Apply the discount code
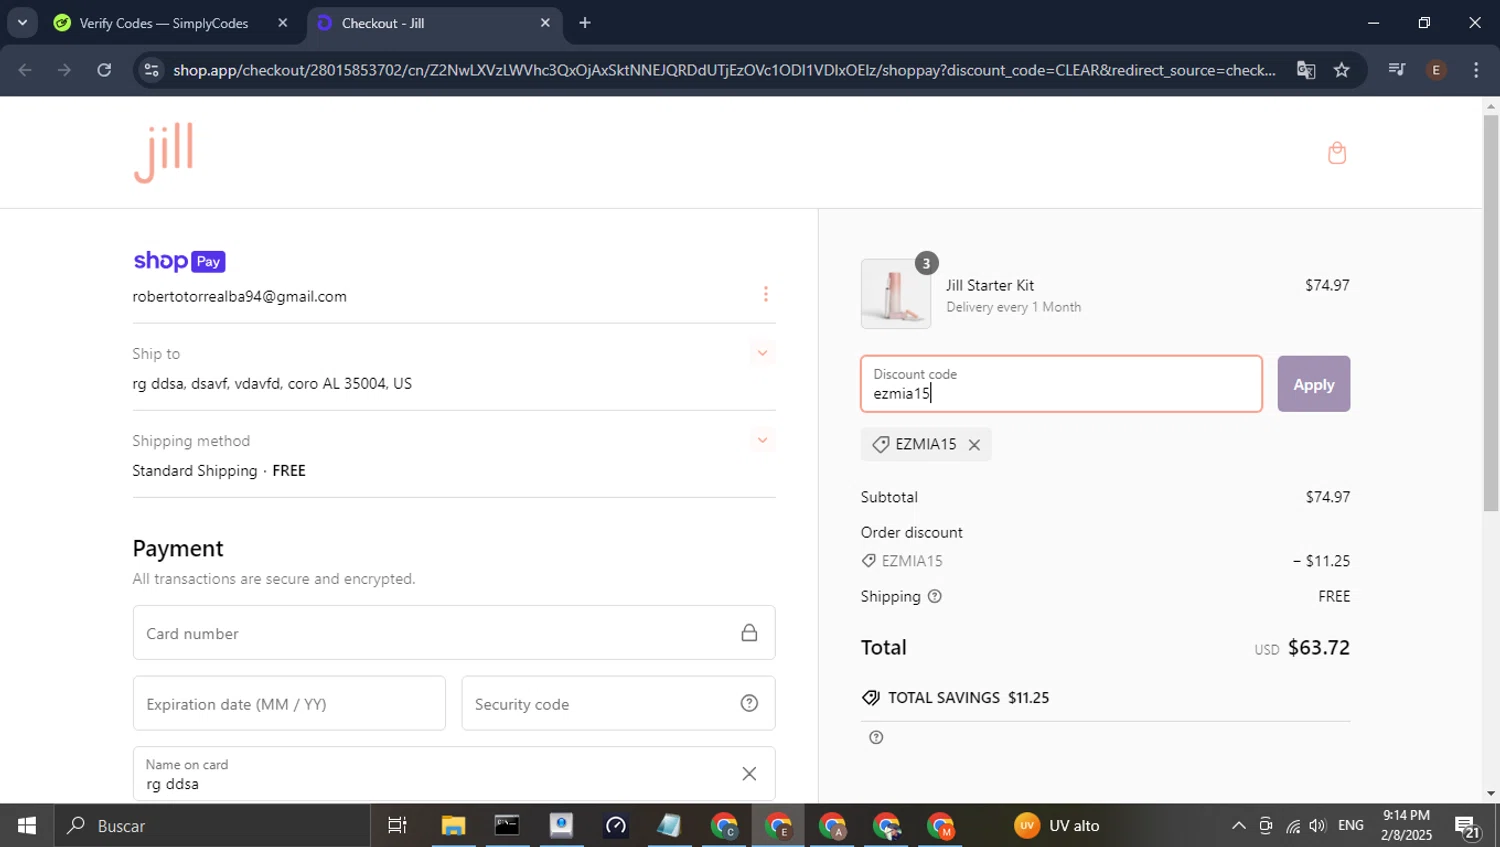Image resolution: width=1500 pixels, height=847 pixels. 1313,384
